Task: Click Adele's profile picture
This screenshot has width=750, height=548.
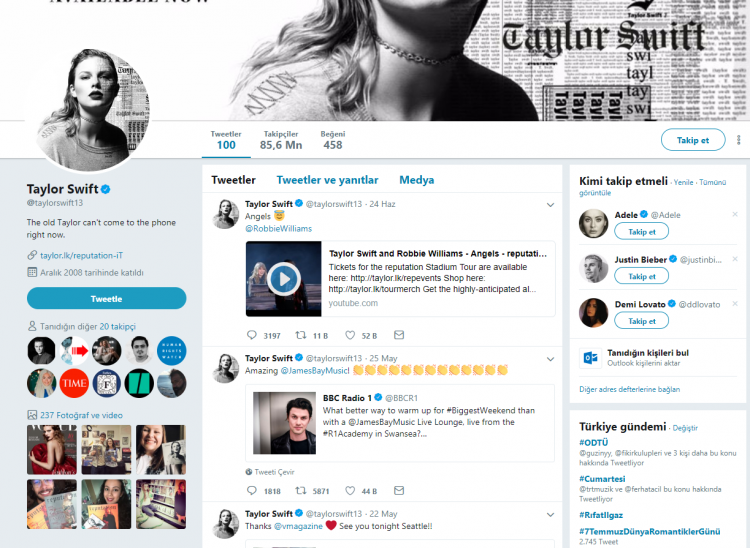Action: click(593, 223)
